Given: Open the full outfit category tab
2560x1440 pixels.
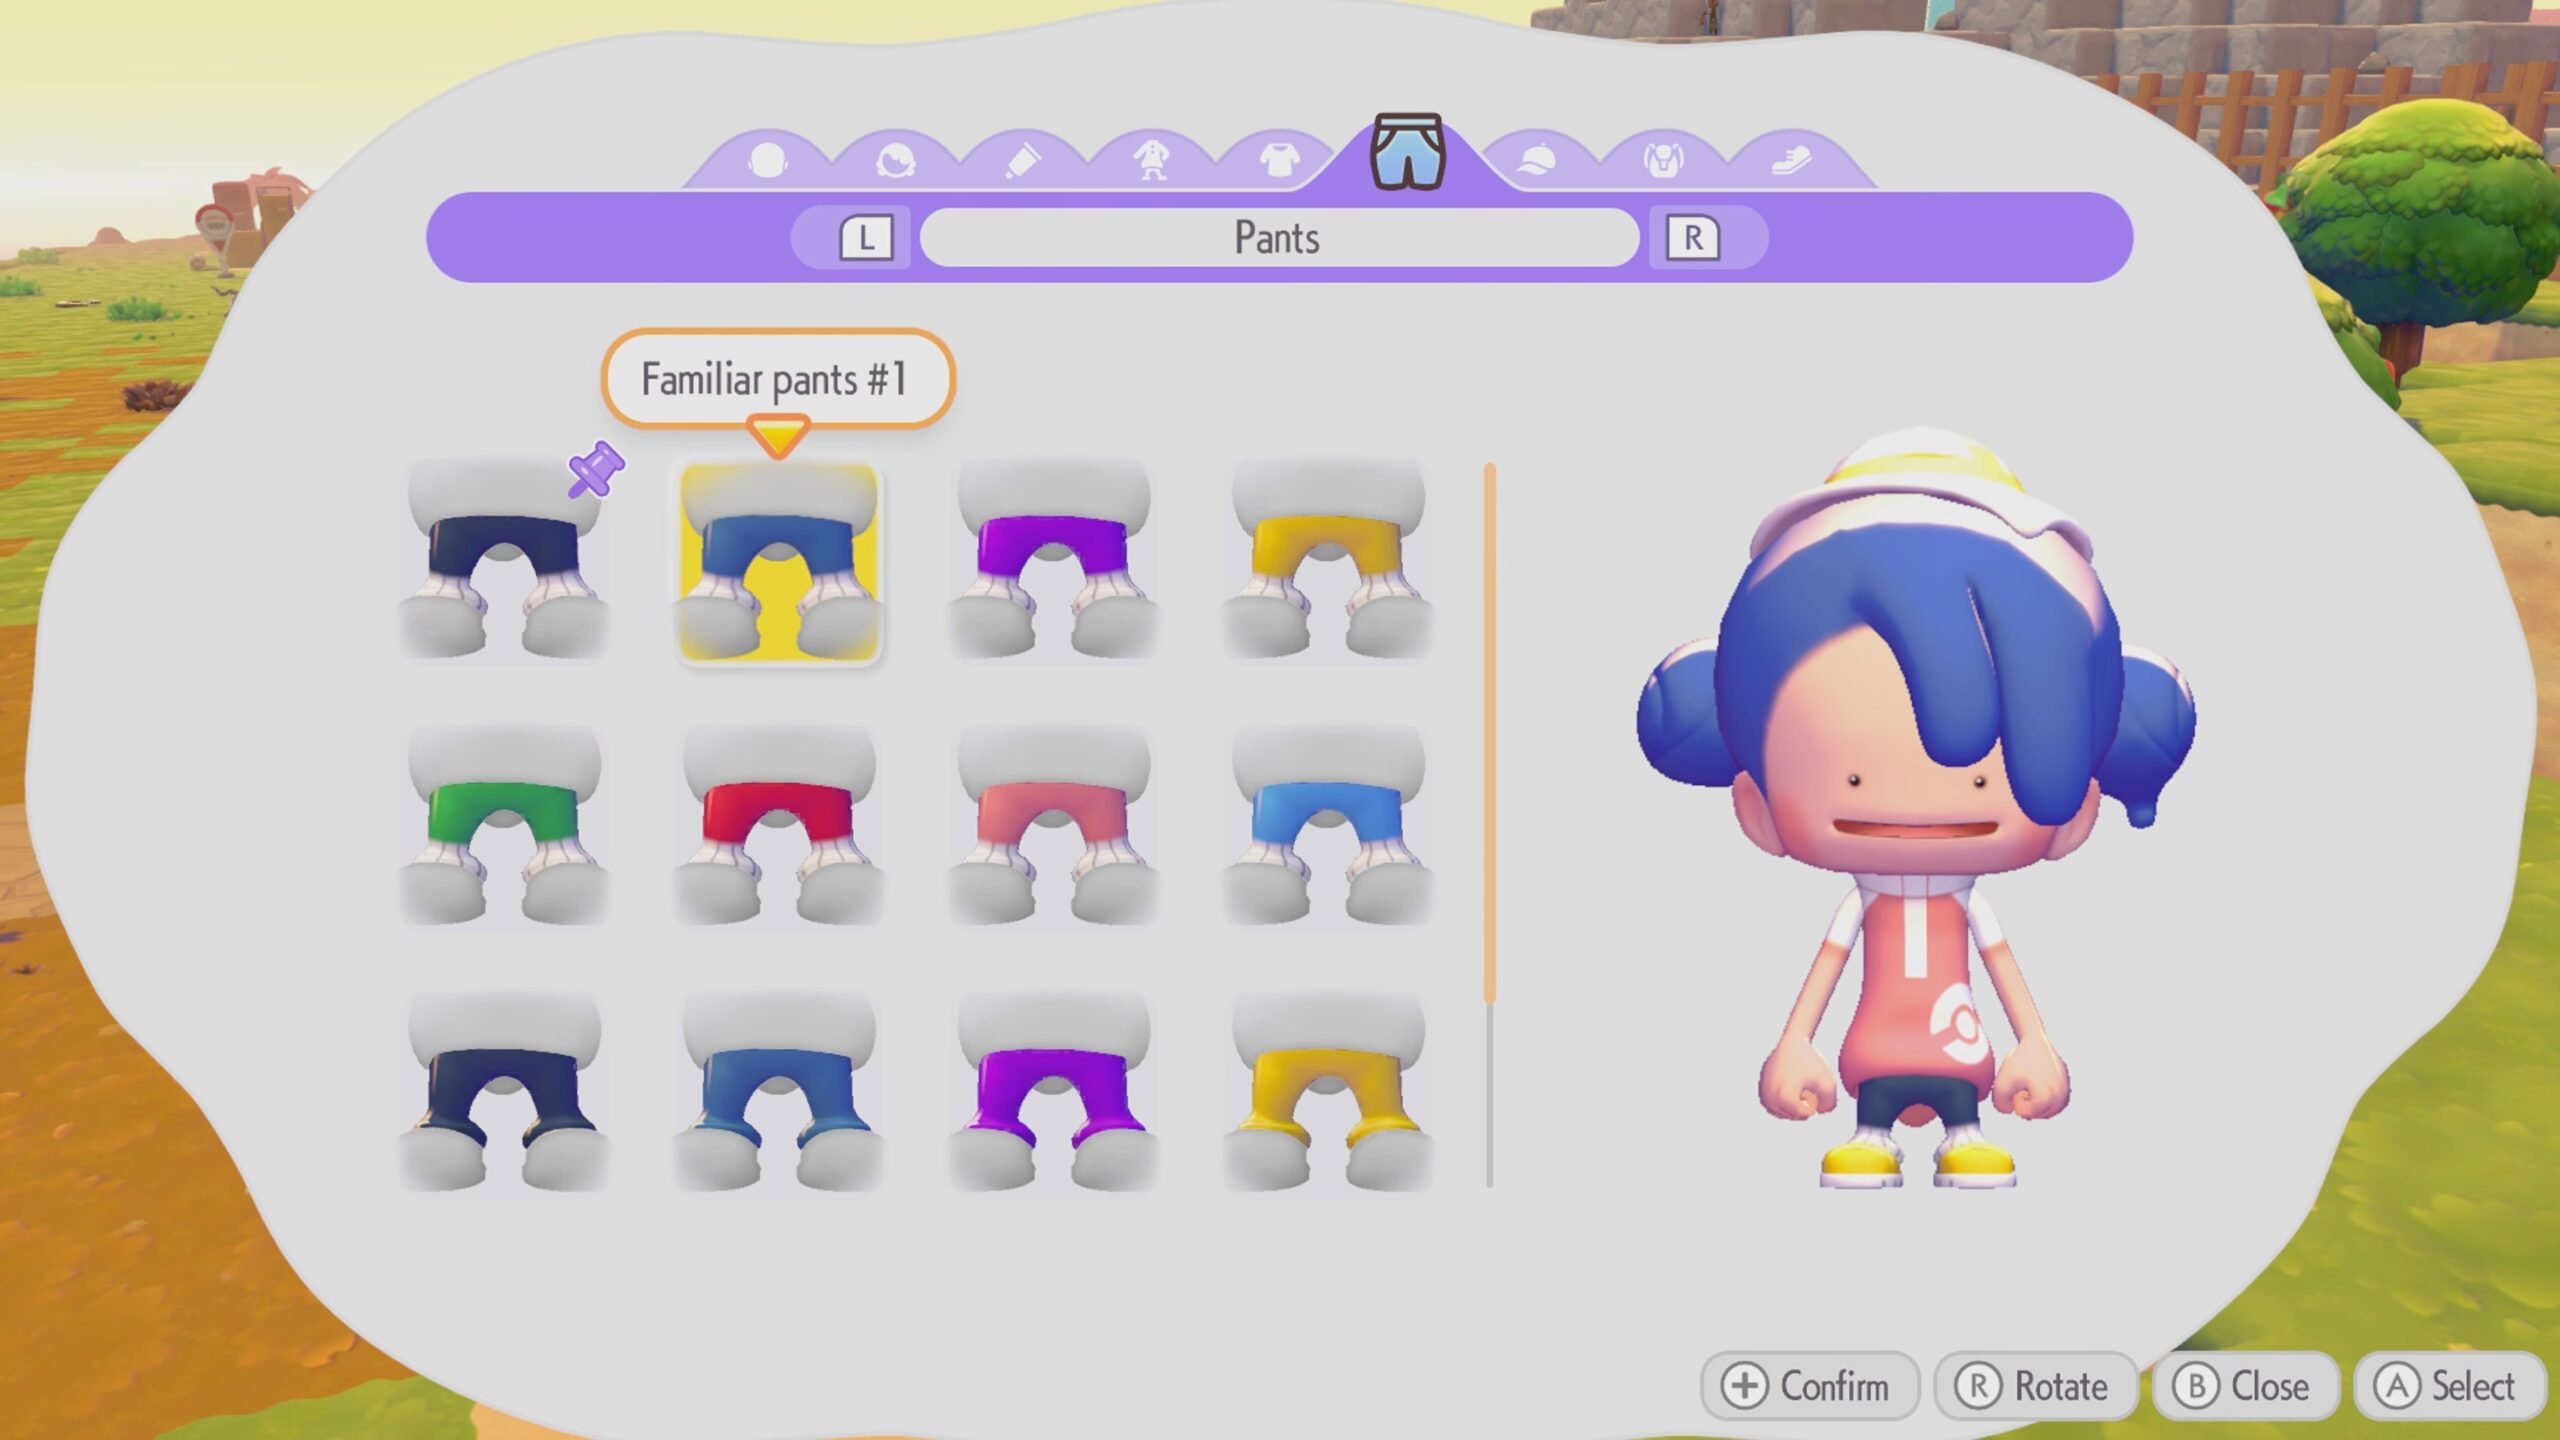Looking at the screenshot, I should 1151,160.
